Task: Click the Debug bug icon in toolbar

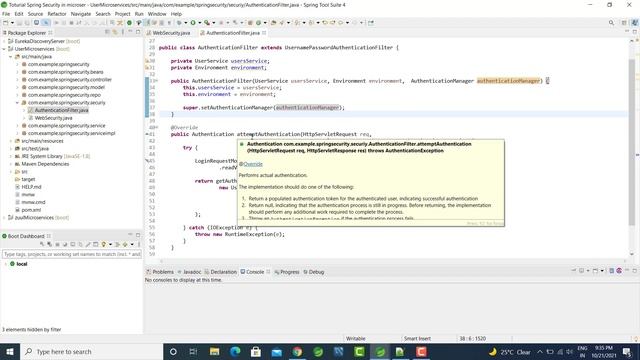Action: pos(179,23)
